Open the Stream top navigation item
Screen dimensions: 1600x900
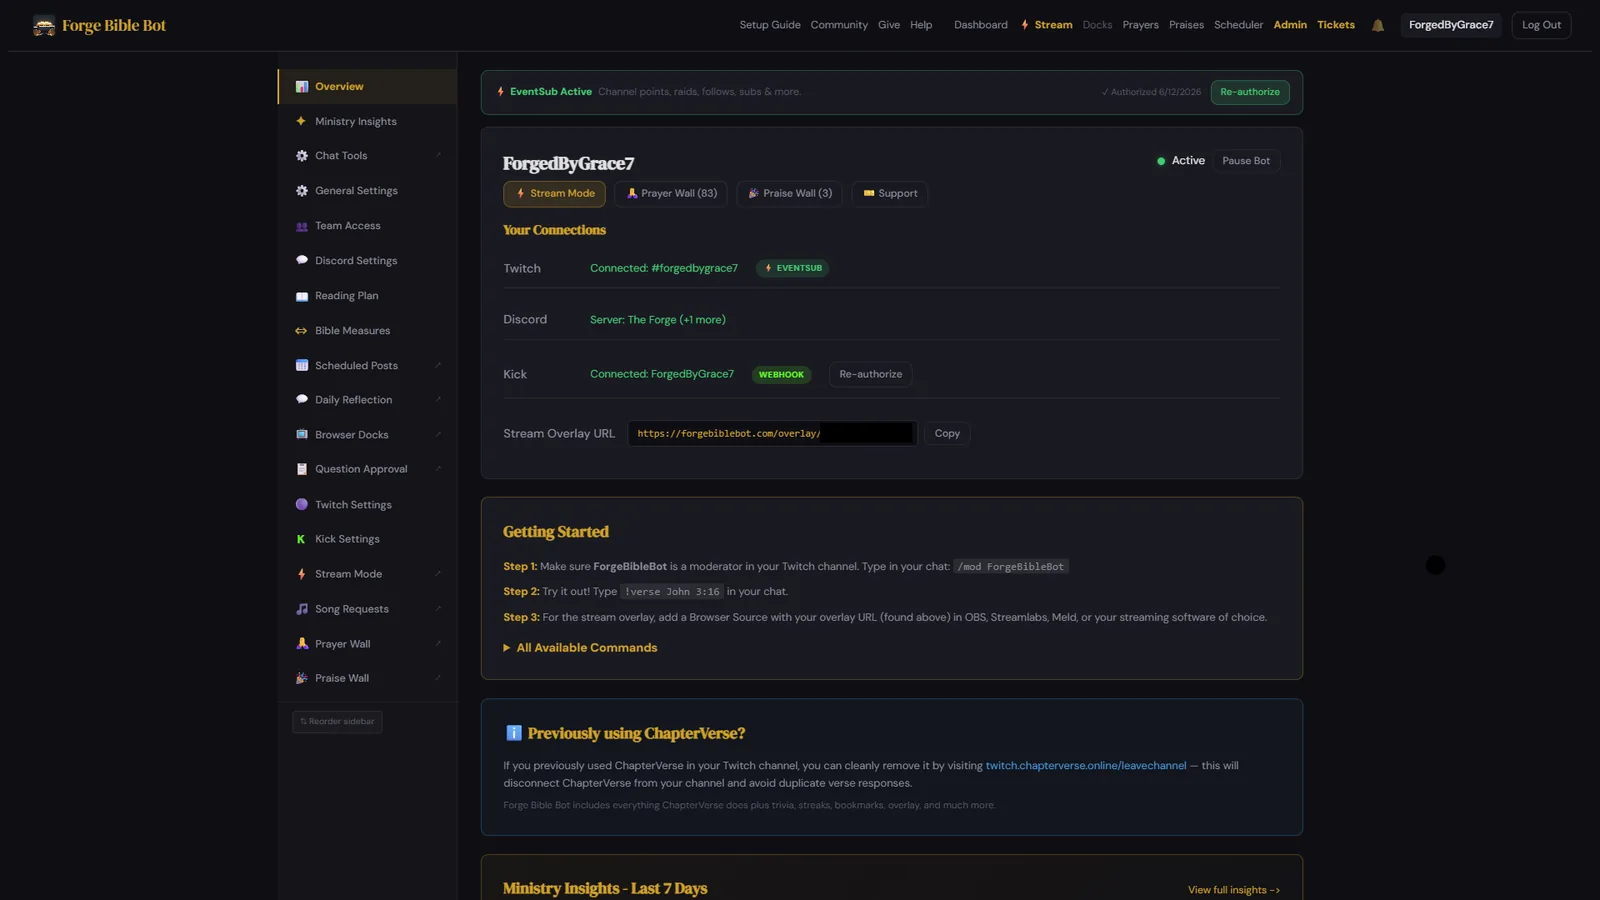pos(1046,25)
